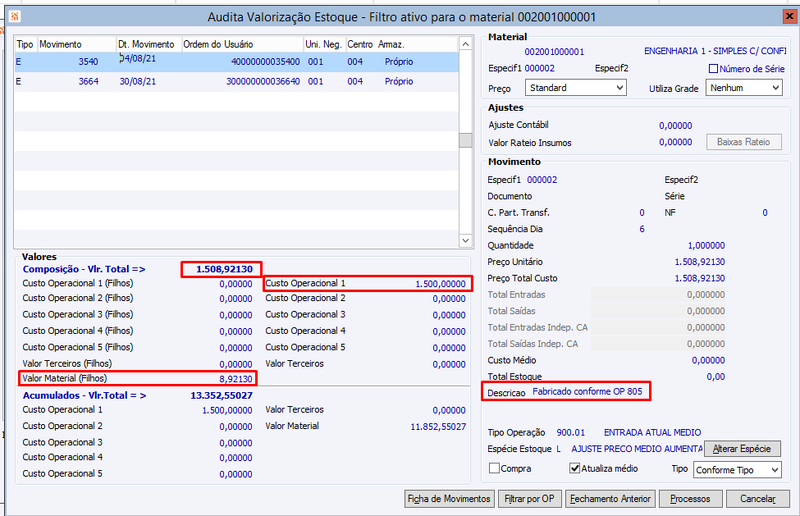This screenshot has width=800, height=516.
Task: Enable the Número de Série checkbox
Action: [x=713, y=68]
